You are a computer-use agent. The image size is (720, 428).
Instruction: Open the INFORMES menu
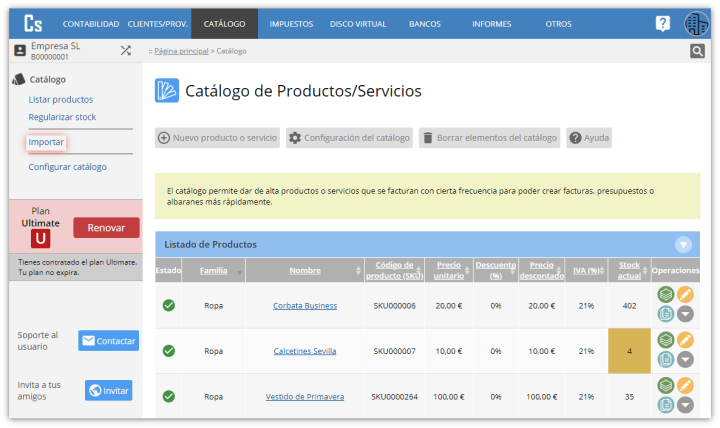[x=491, y=24]
